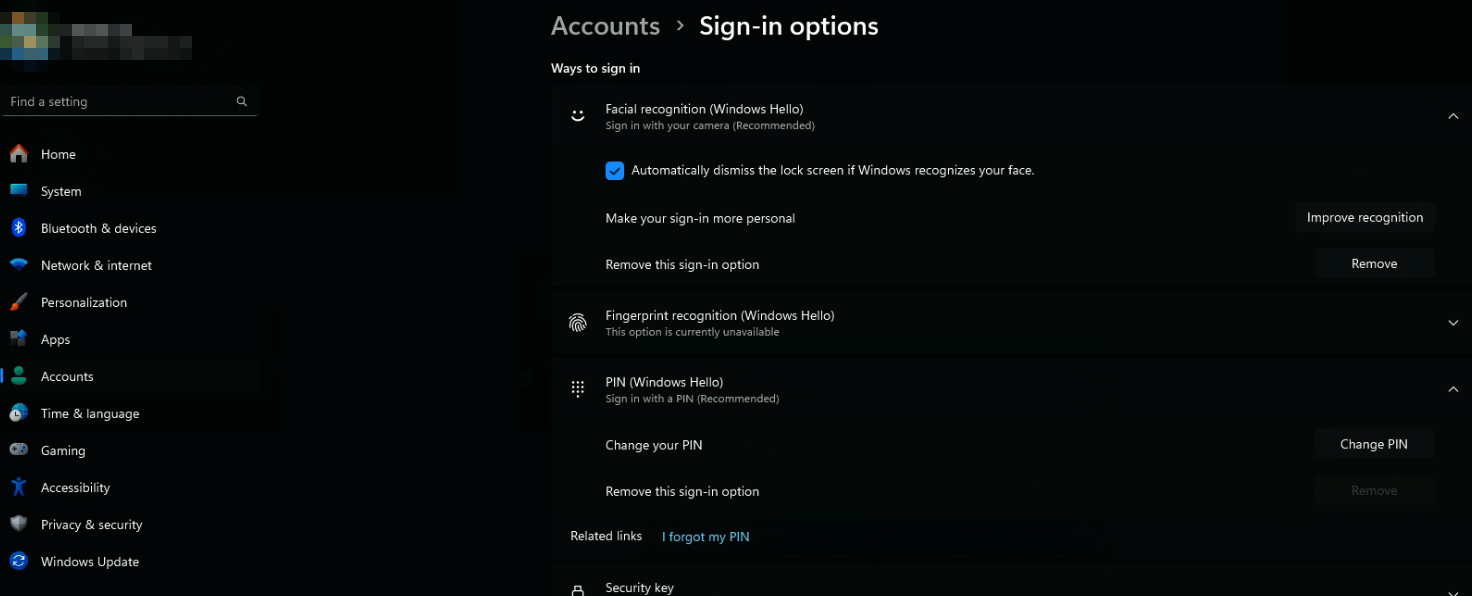Click 'Sign in with your camera (Recommended)' text
Viewport: 1472px width, 596px height.
click(x=710, y=126)
